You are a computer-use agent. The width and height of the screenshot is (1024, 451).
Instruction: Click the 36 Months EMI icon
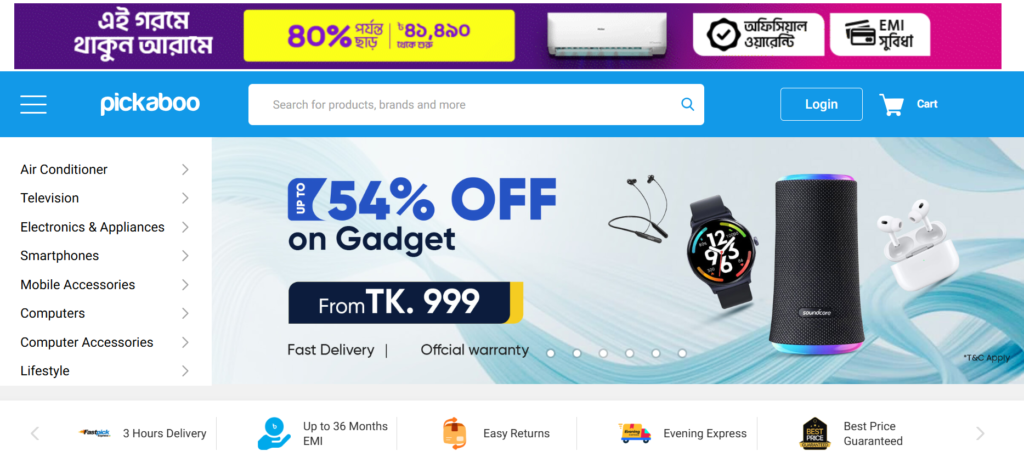pyautogui.click(x=274, y=433)
